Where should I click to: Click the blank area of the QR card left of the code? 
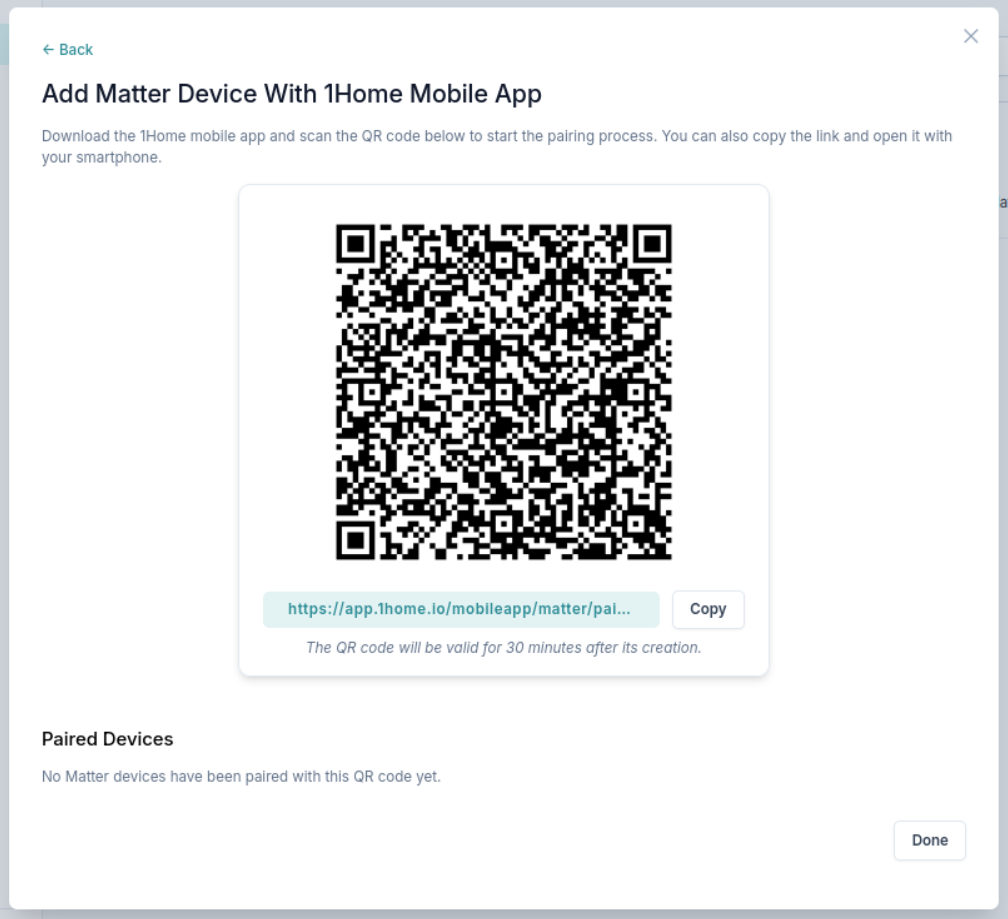pos(286,392)
